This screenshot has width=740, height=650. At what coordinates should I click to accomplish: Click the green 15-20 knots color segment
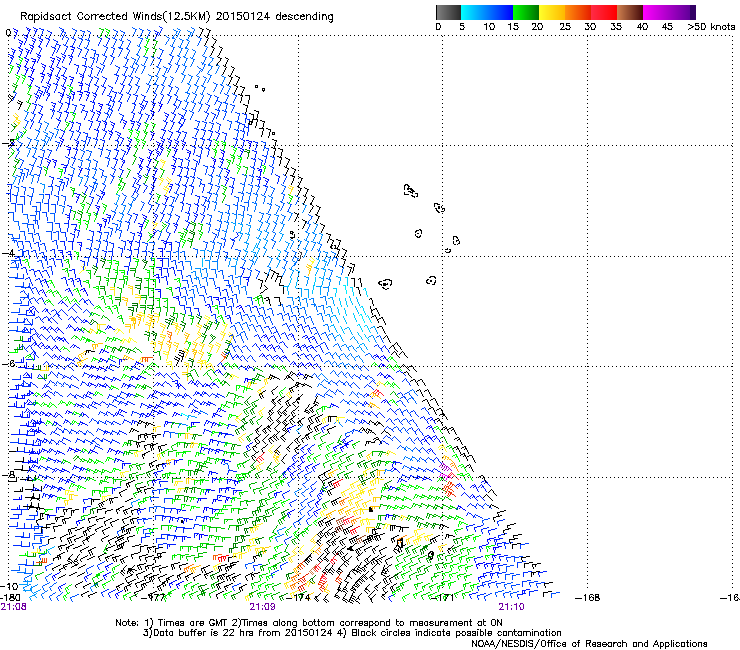coord(526,12)
